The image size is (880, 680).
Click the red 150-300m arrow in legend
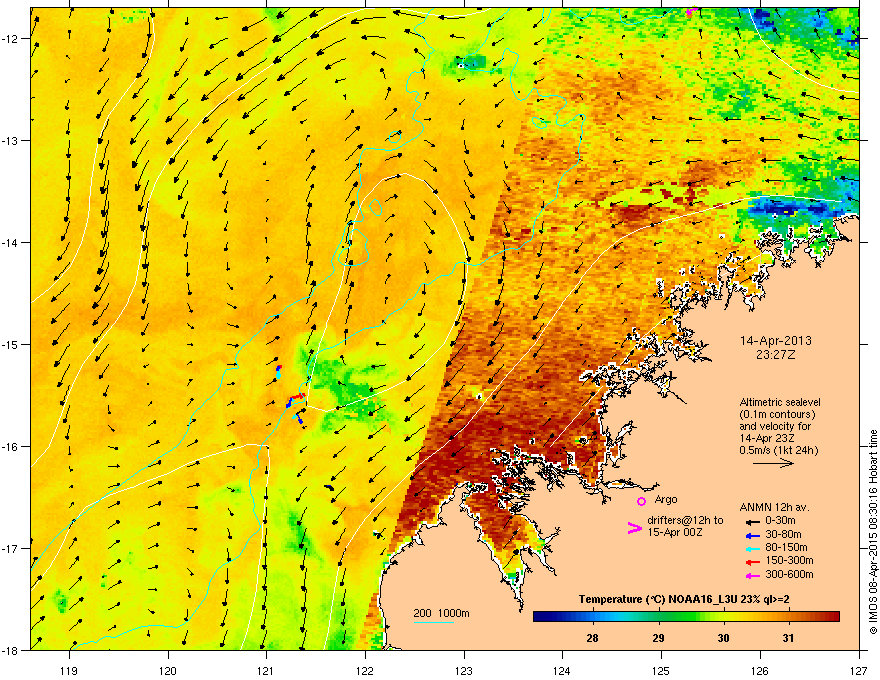tap(752, 562)
